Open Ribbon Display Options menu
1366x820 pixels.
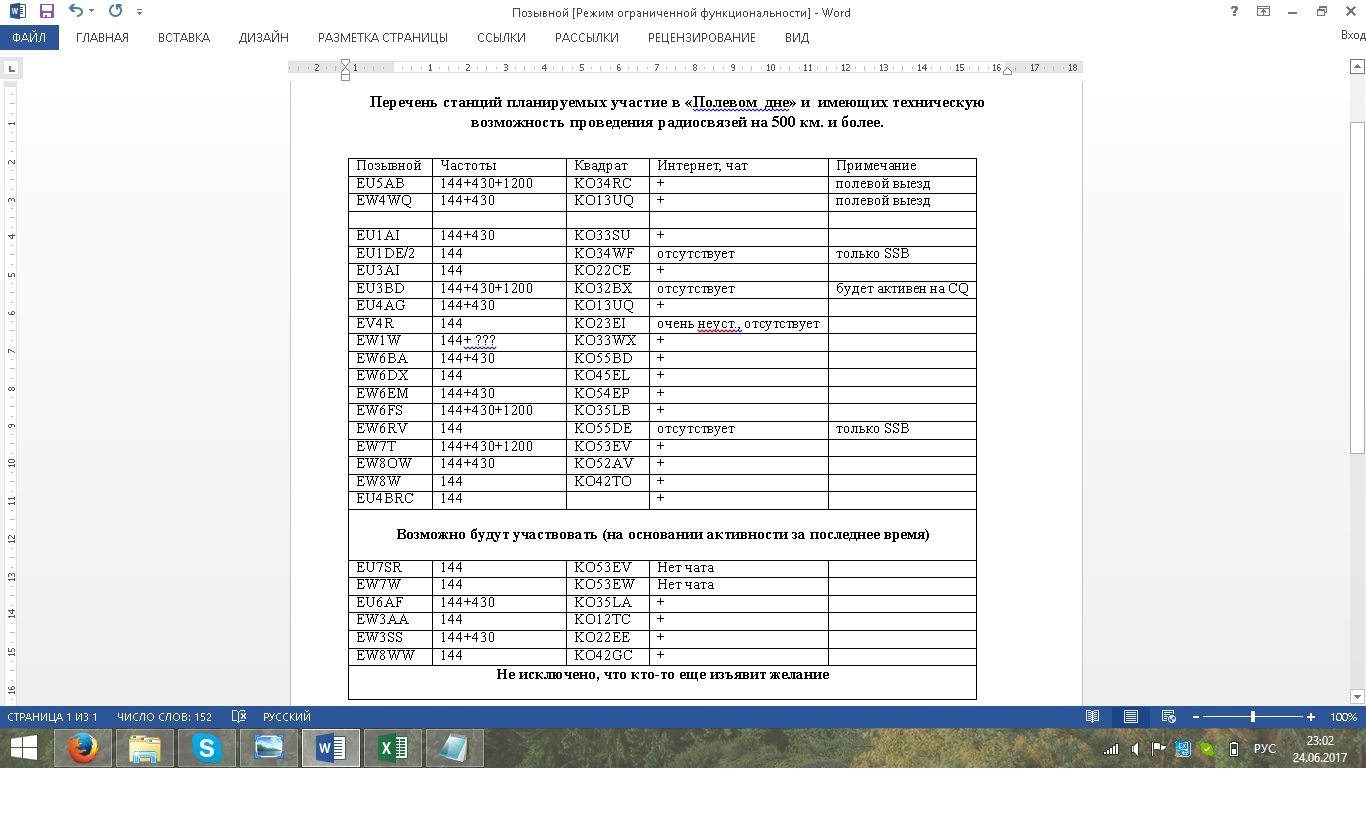click(x=1264, y=11)
